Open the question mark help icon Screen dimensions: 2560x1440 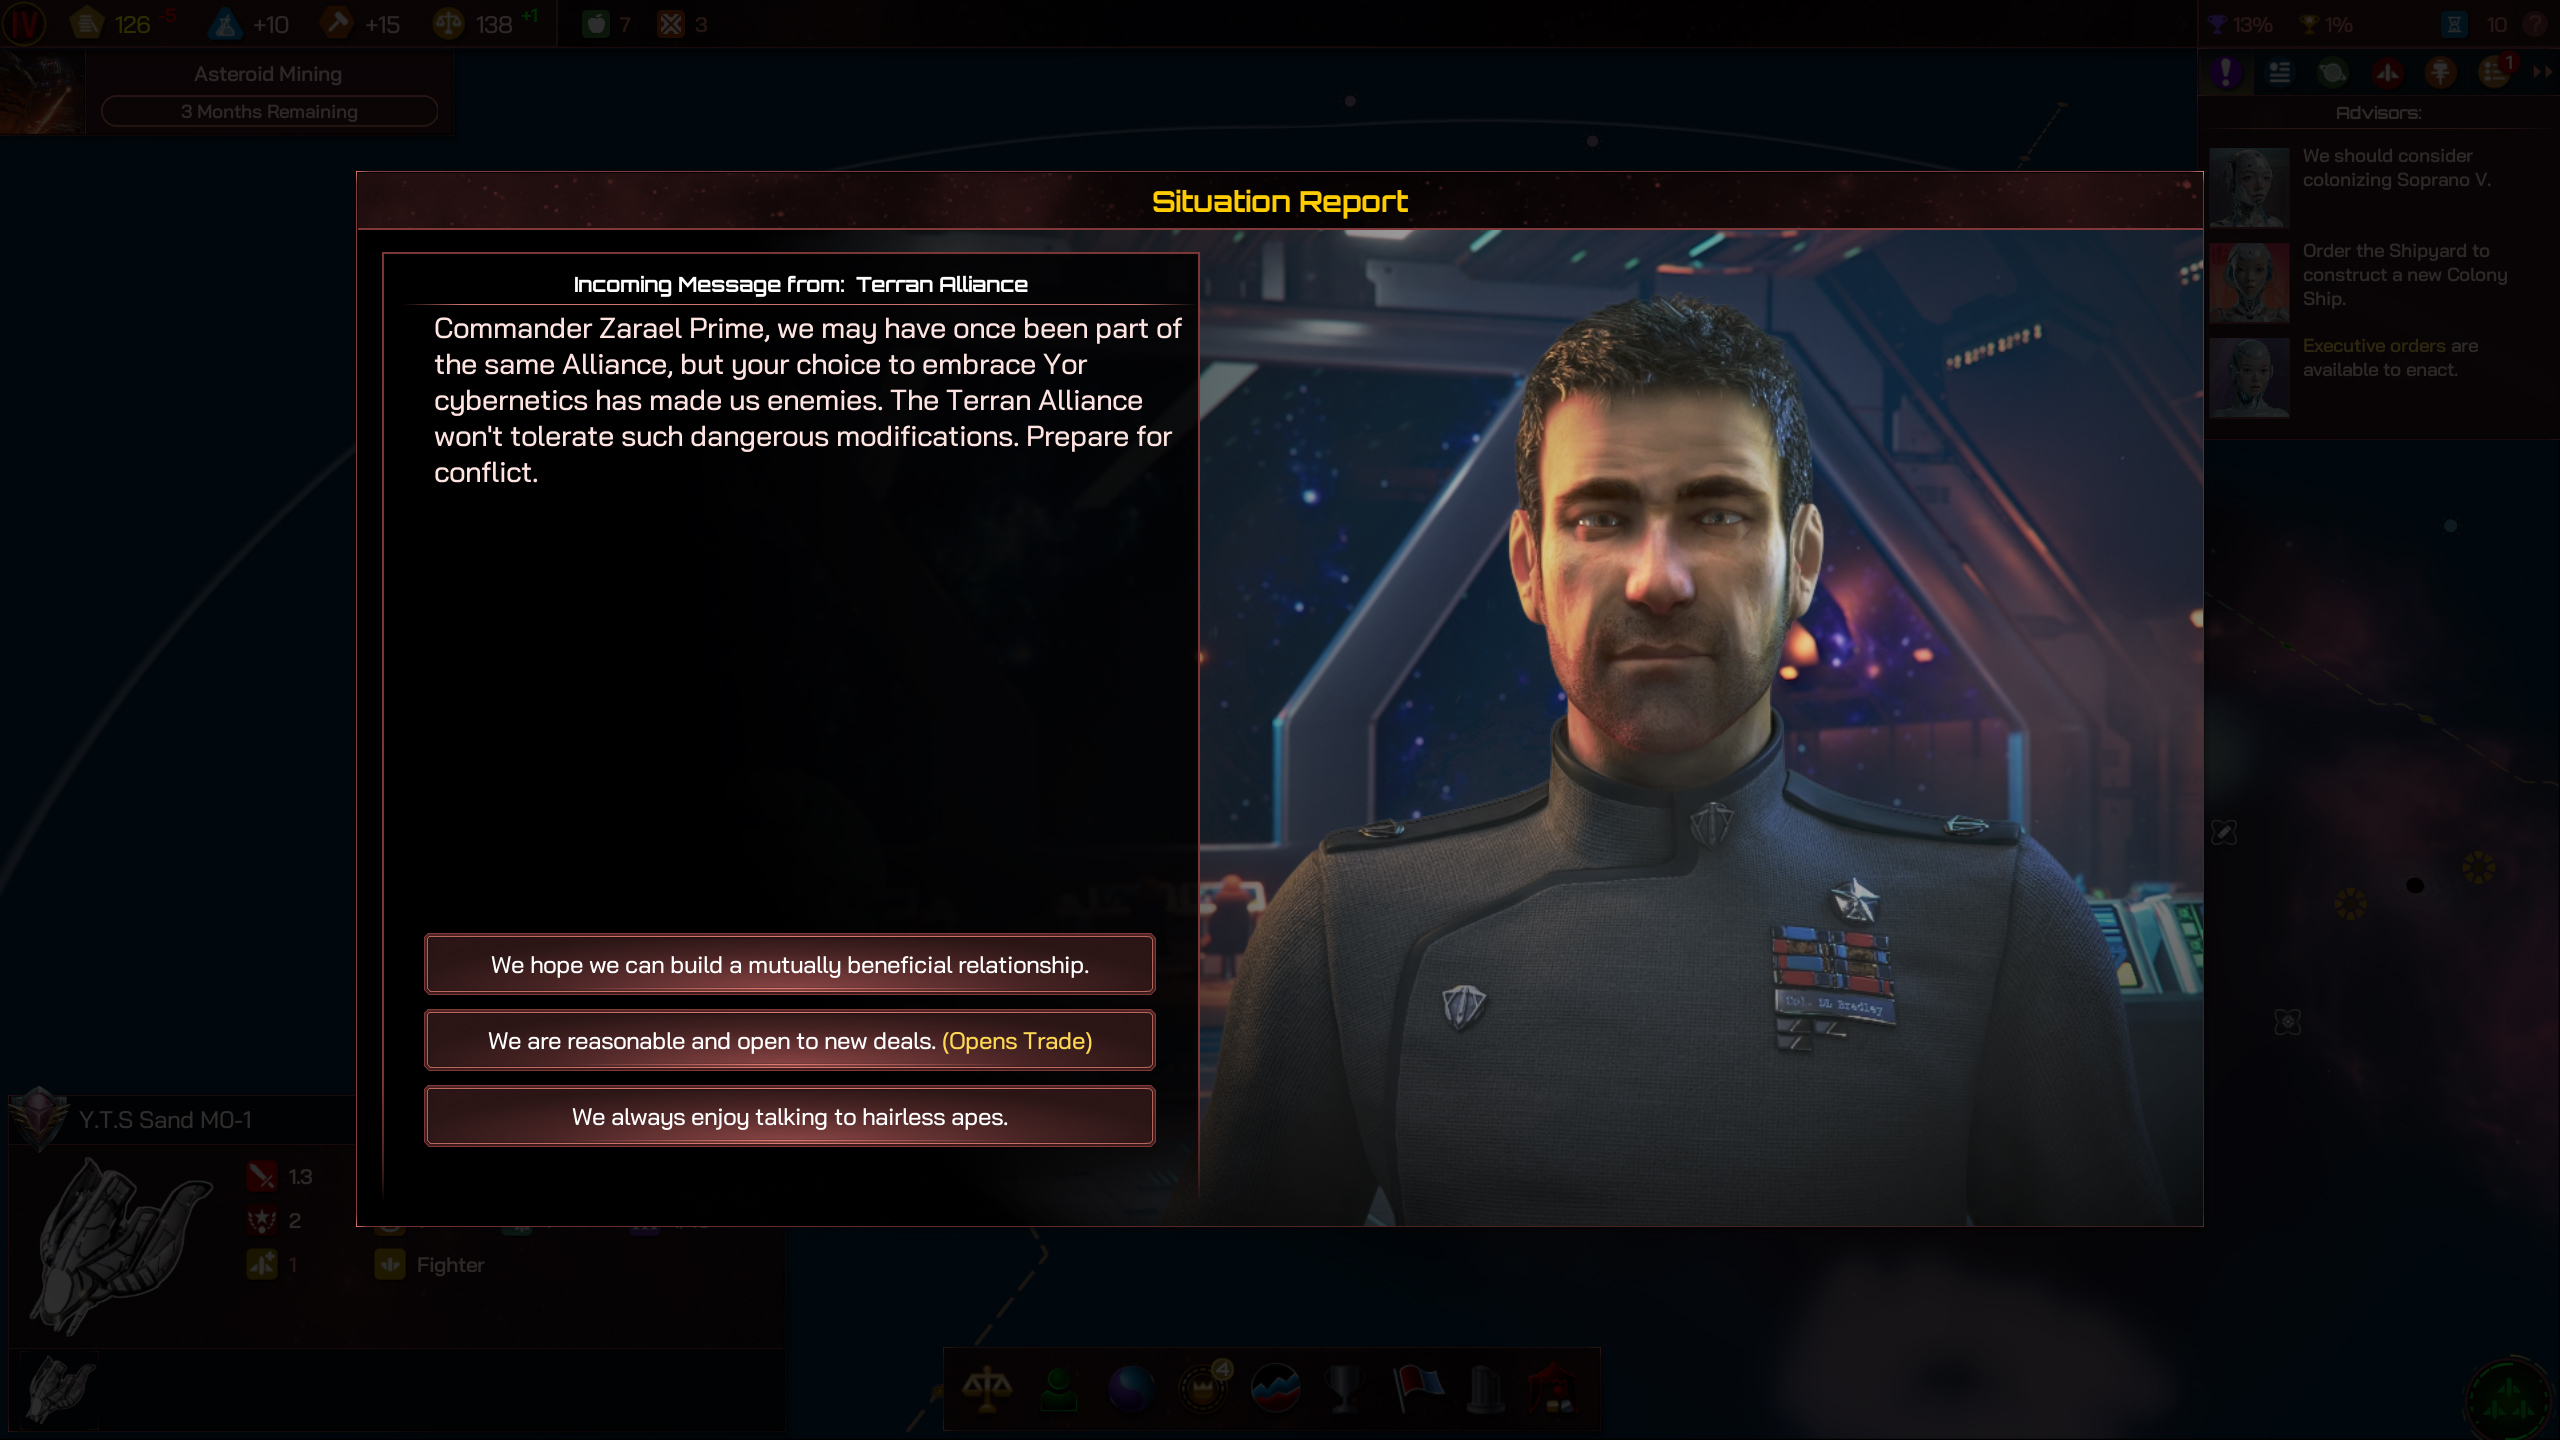pyautogui.click(x=2533, y=24)
